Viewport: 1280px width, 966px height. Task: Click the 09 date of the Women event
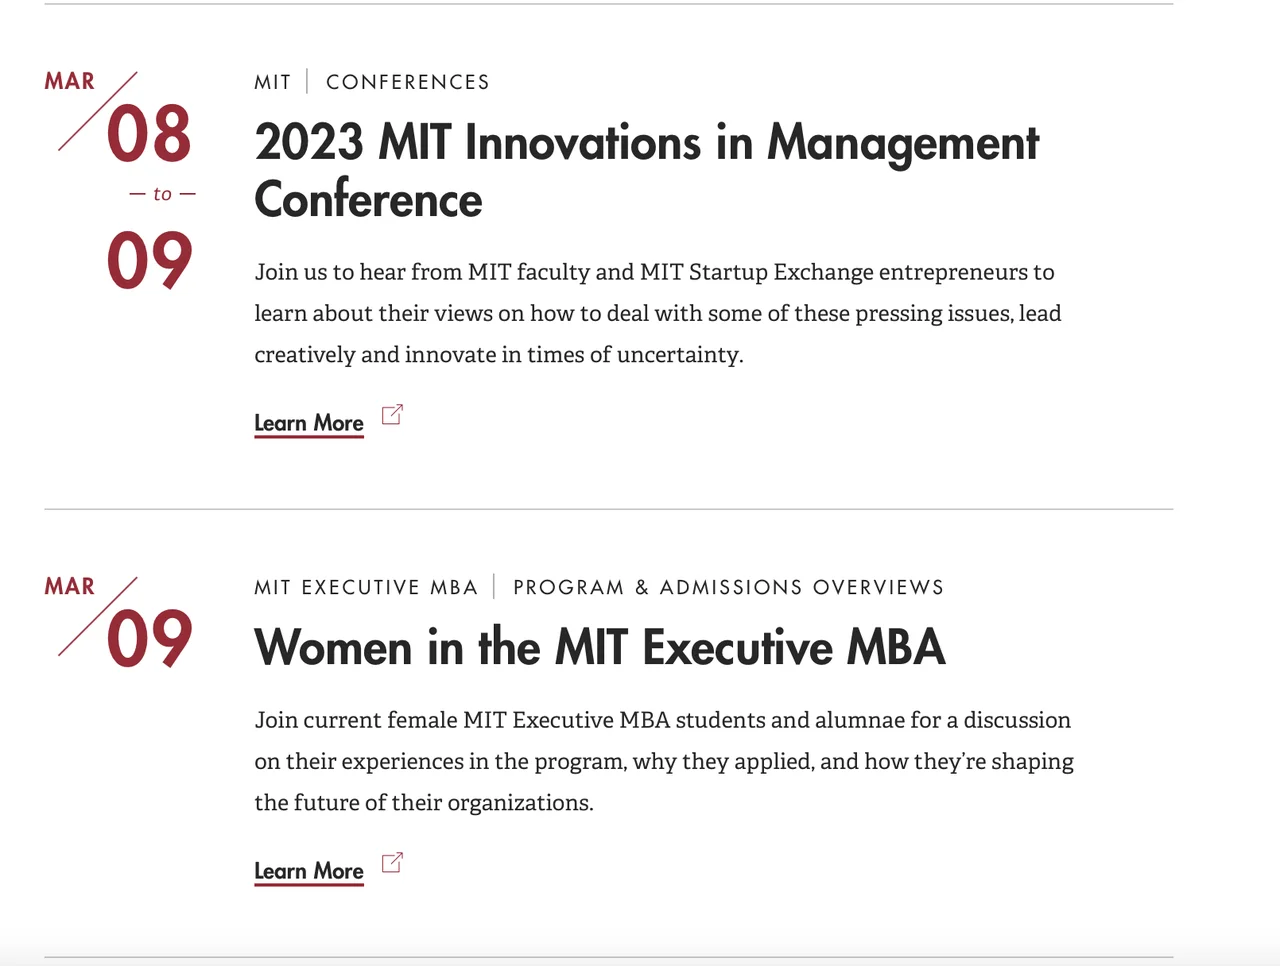(149, 639)
